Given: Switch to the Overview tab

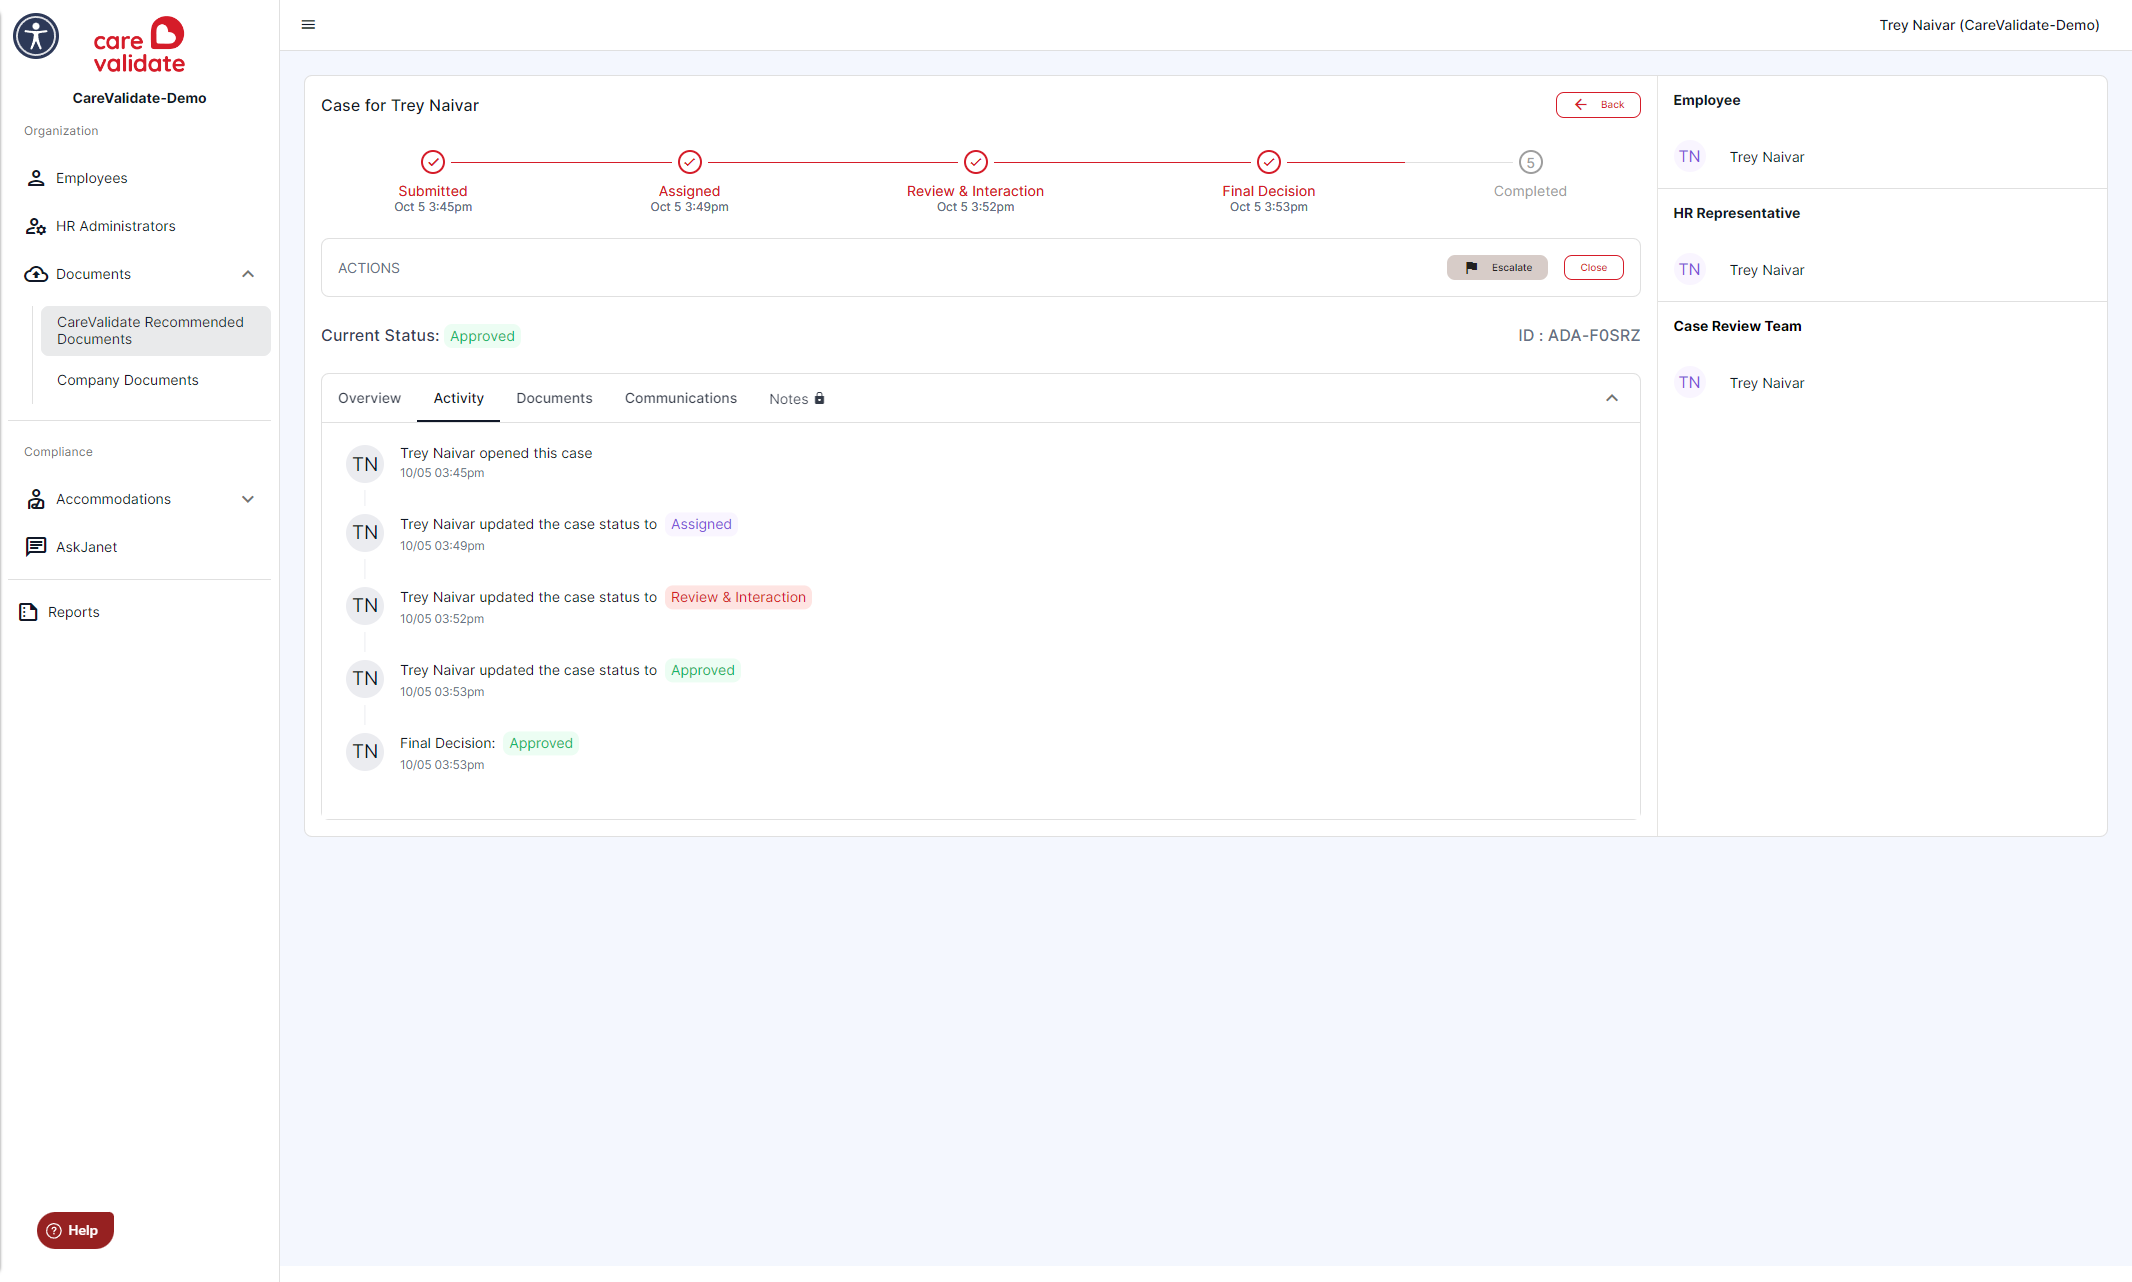Looking at the screenshot, I should [x=369, y=398].
